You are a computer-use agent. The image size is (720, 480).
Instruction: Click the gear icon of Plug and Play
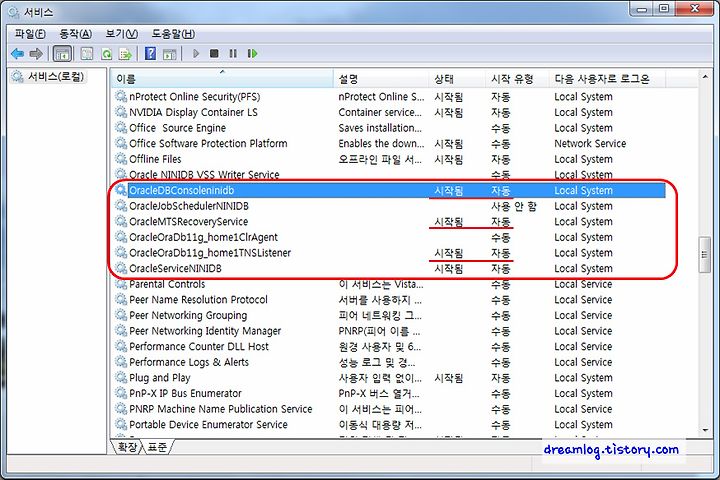pos(121,378)
